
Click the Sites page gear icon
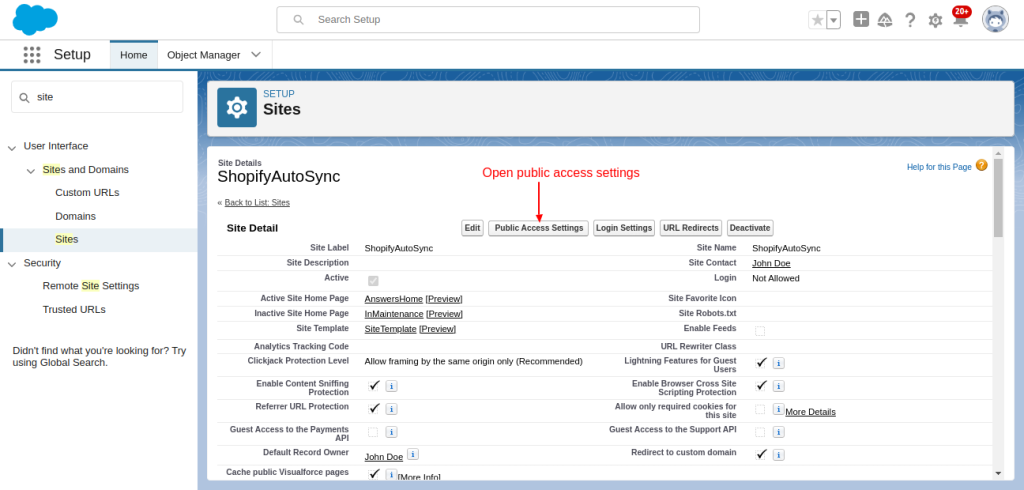click(x=236, y=107)
